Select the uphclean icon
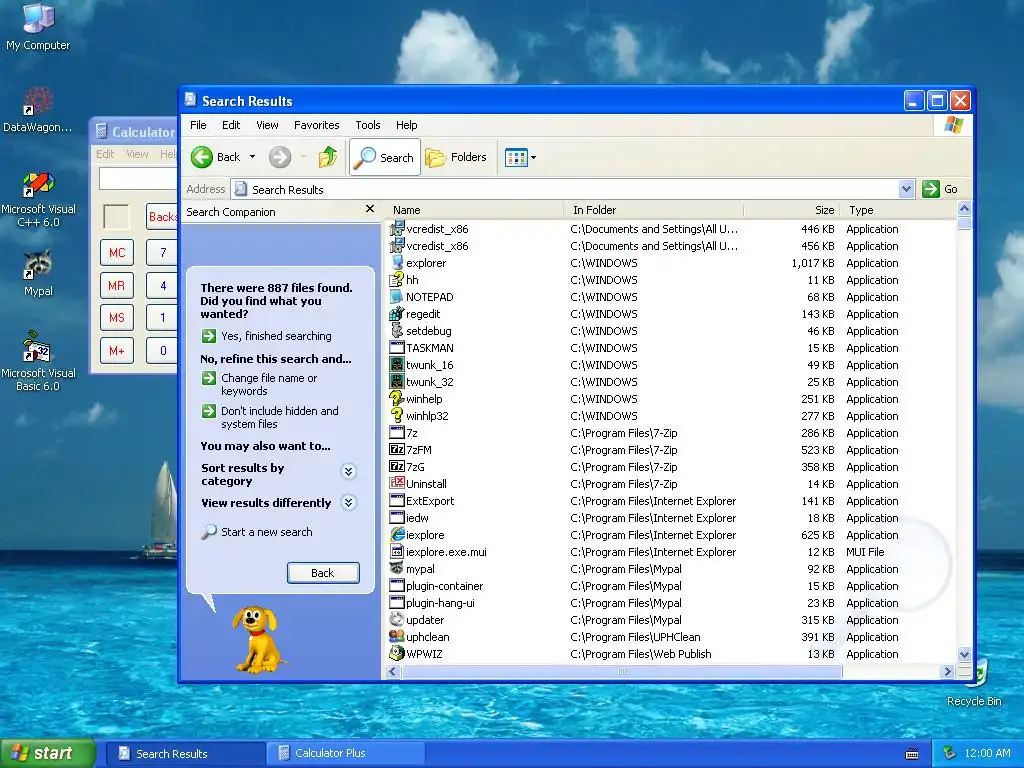 pos(396,637)
